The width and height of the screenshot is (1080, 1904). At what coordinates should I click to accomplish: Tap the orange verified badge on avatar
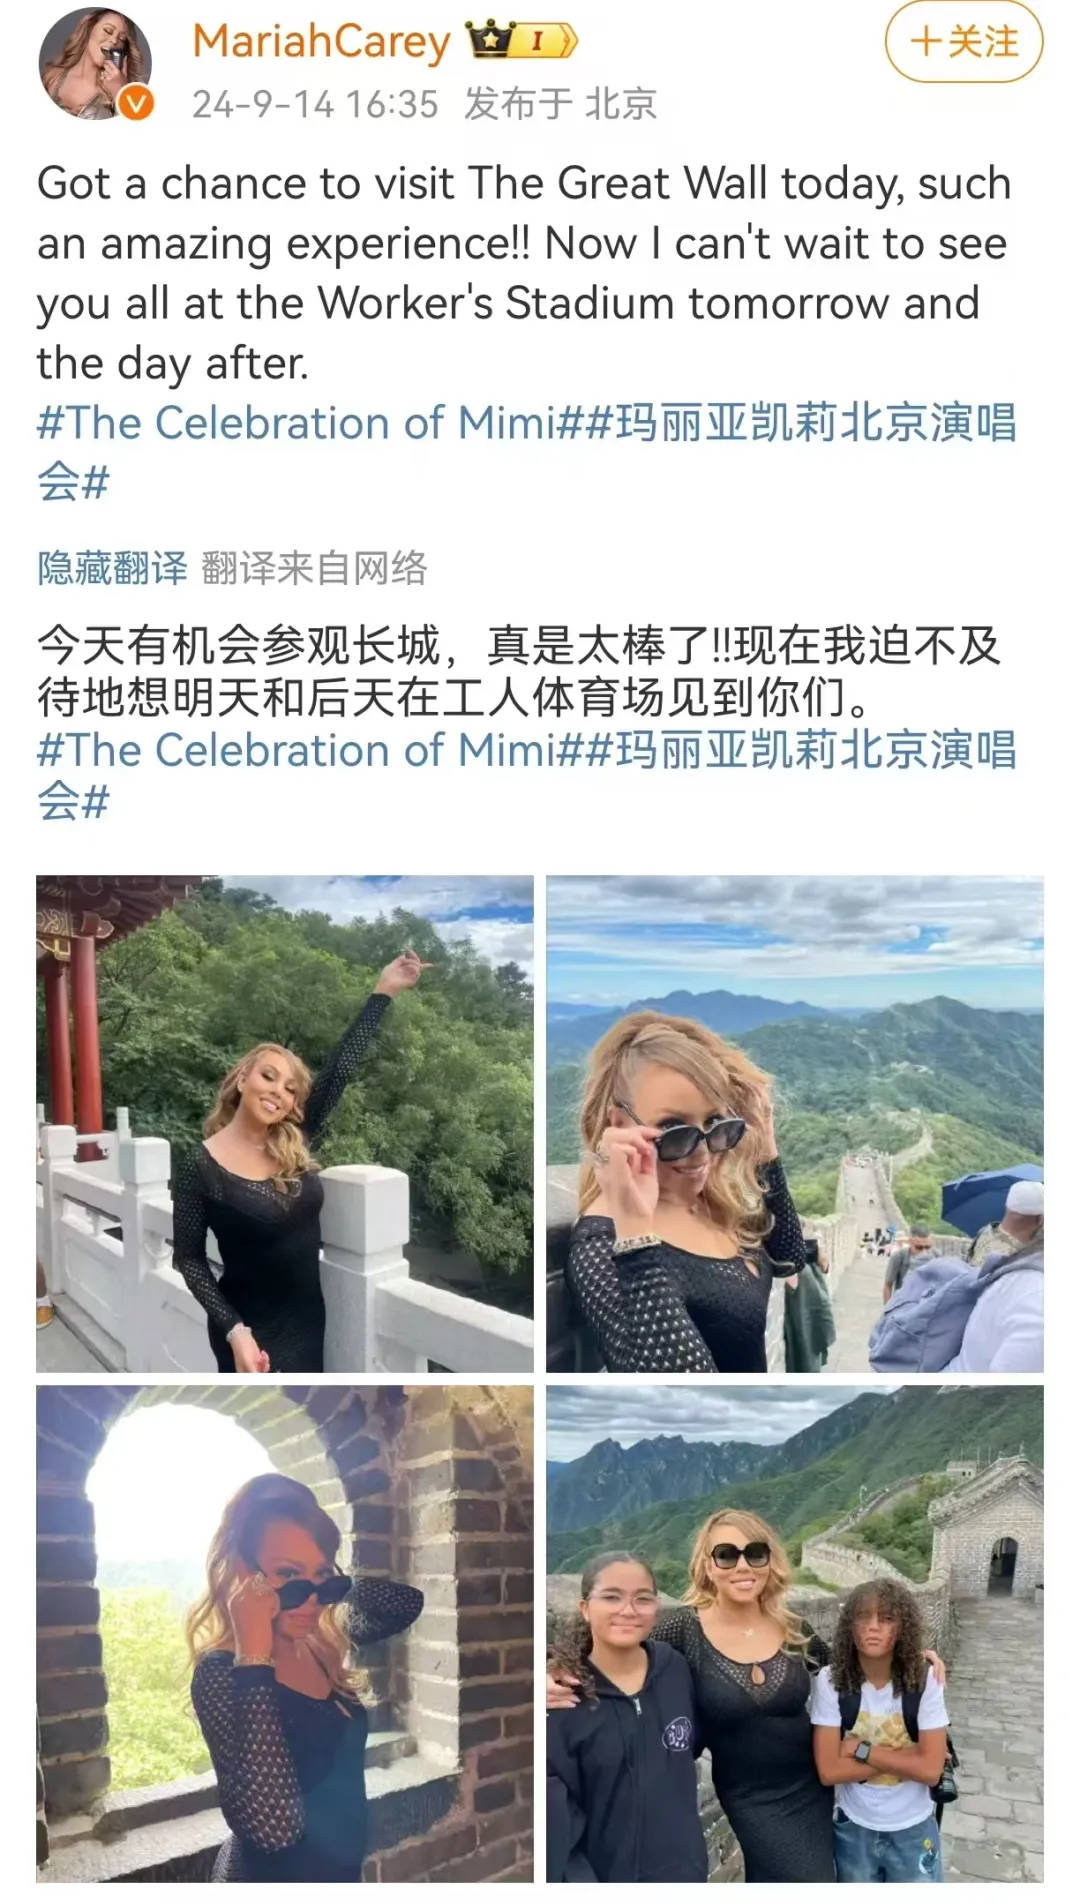click(x=135, y=103)
